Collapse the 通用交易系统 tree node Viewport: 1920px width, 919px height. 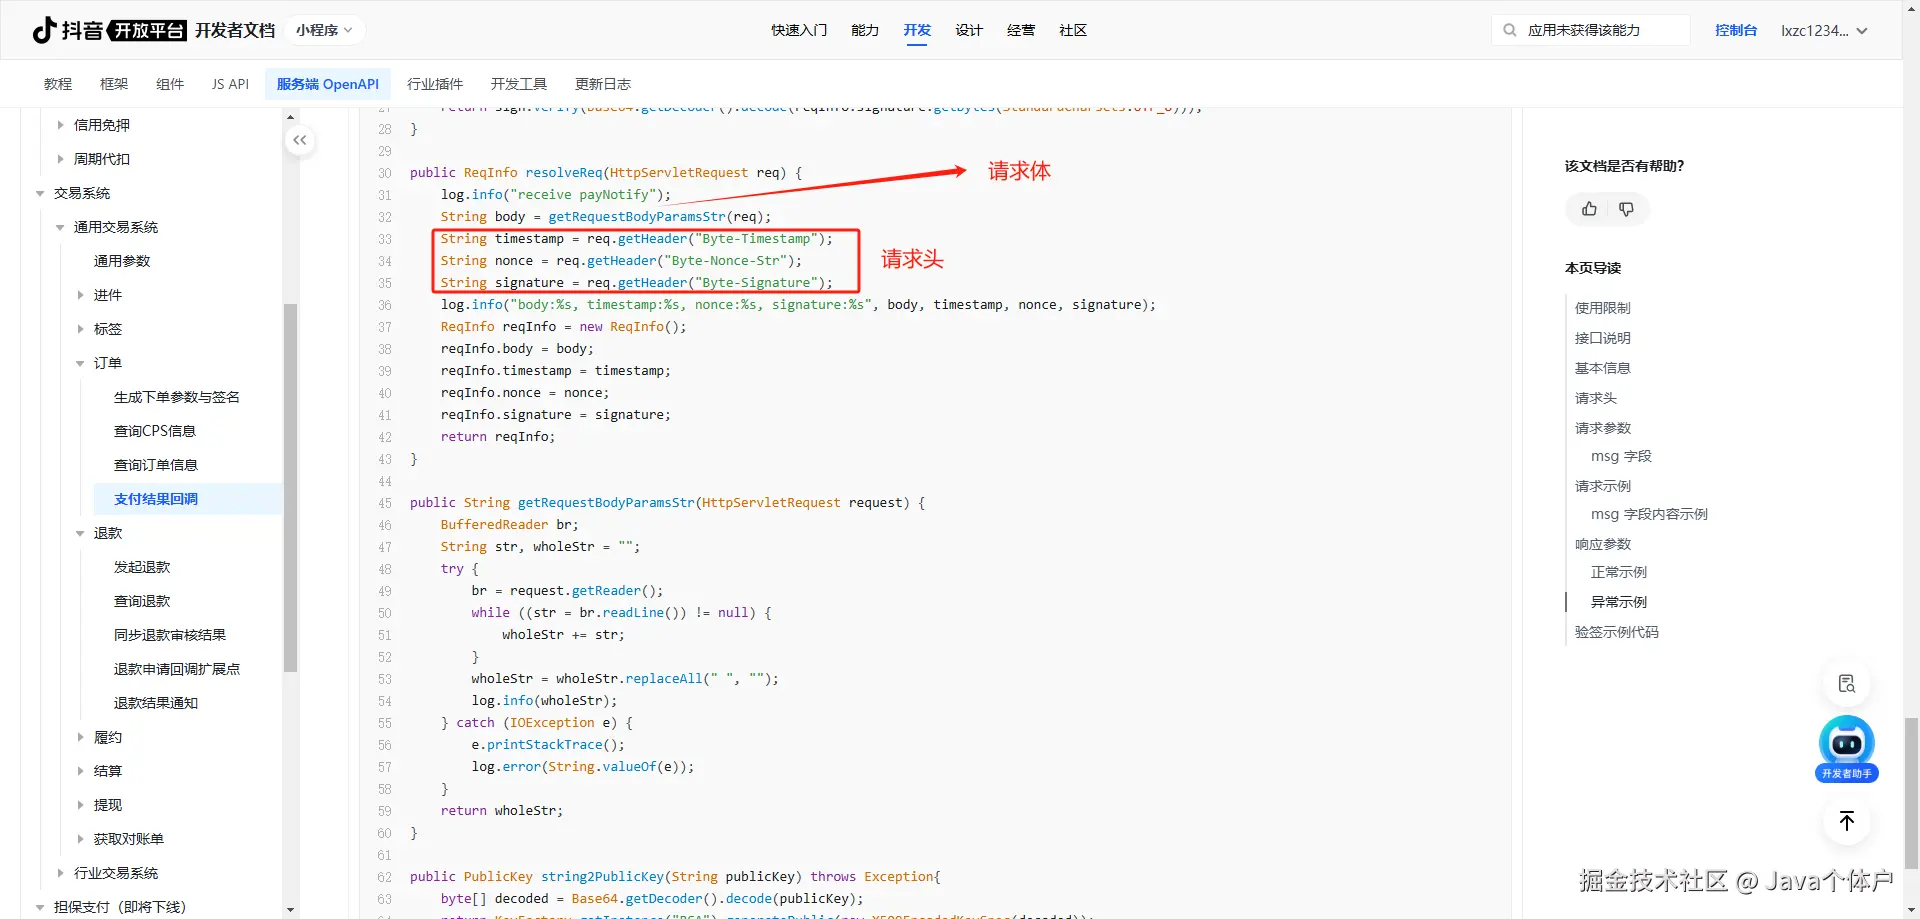pyautogui.click(x=60, y=227)
